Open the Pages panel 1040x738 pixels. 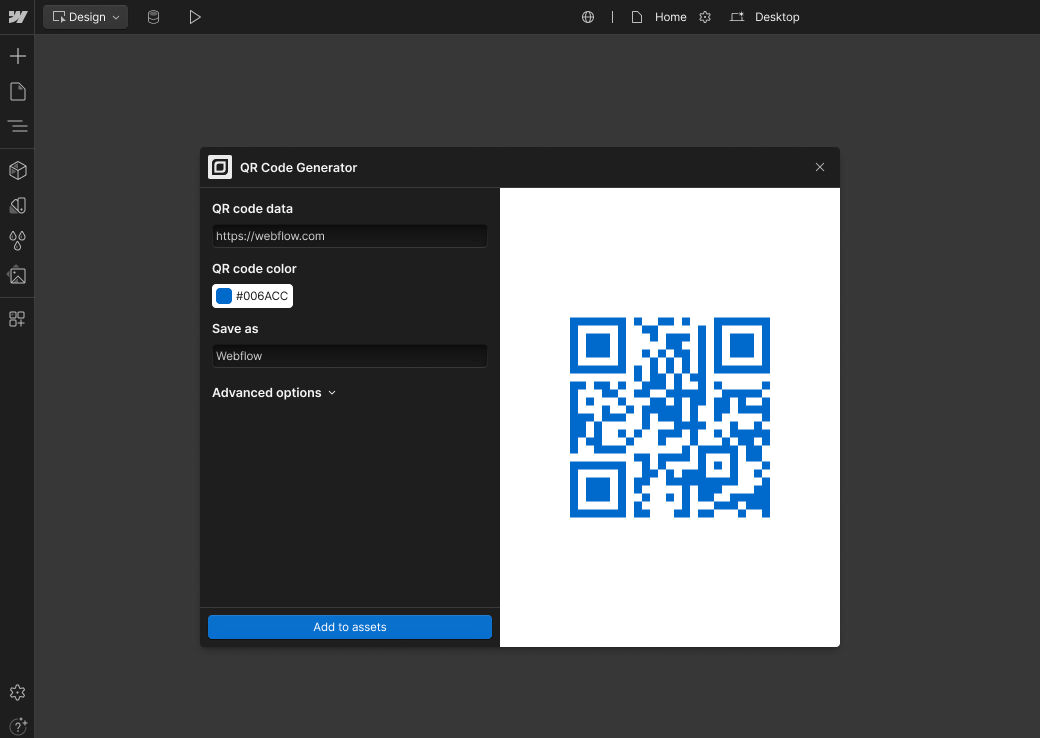tap(18, 92)
